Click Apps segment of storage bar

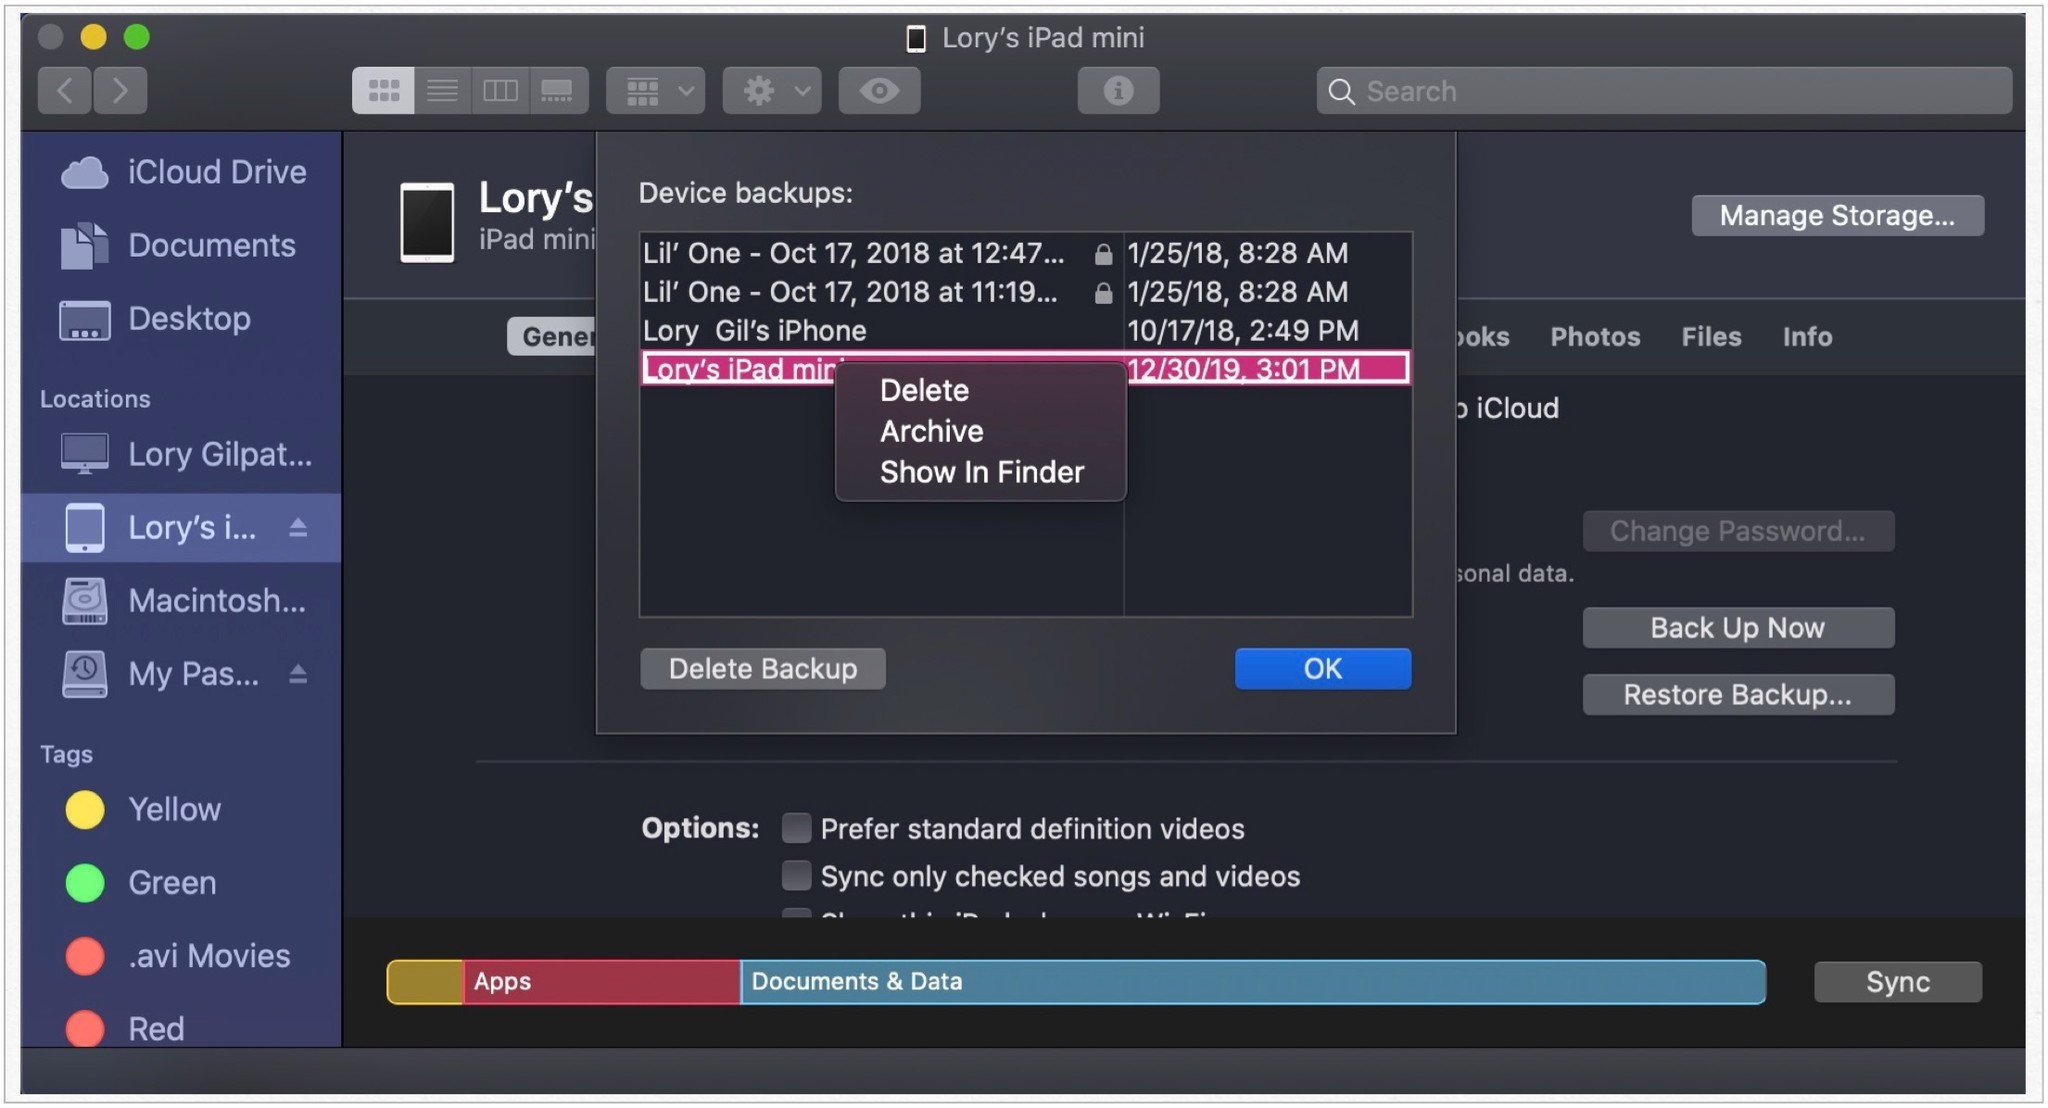pyautogui.click(x=601, y=982)
